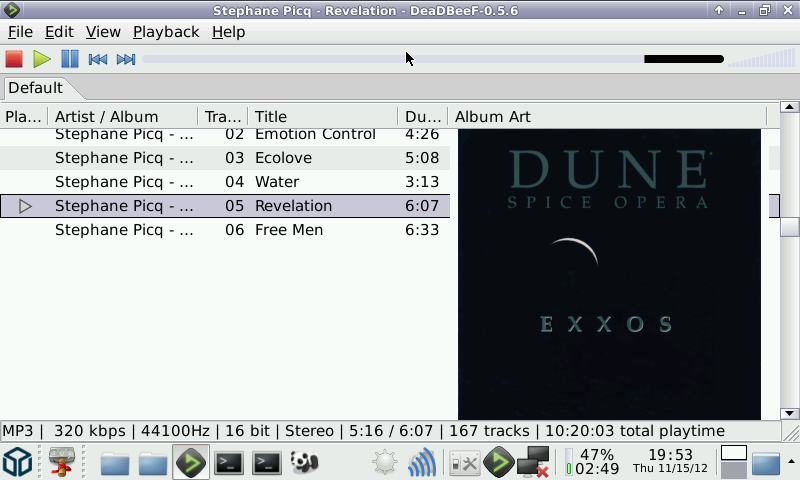This screenshot has width=800, height=480.
Task: Adjust the volume bar in the toolbar
Action: click(761, 59)
